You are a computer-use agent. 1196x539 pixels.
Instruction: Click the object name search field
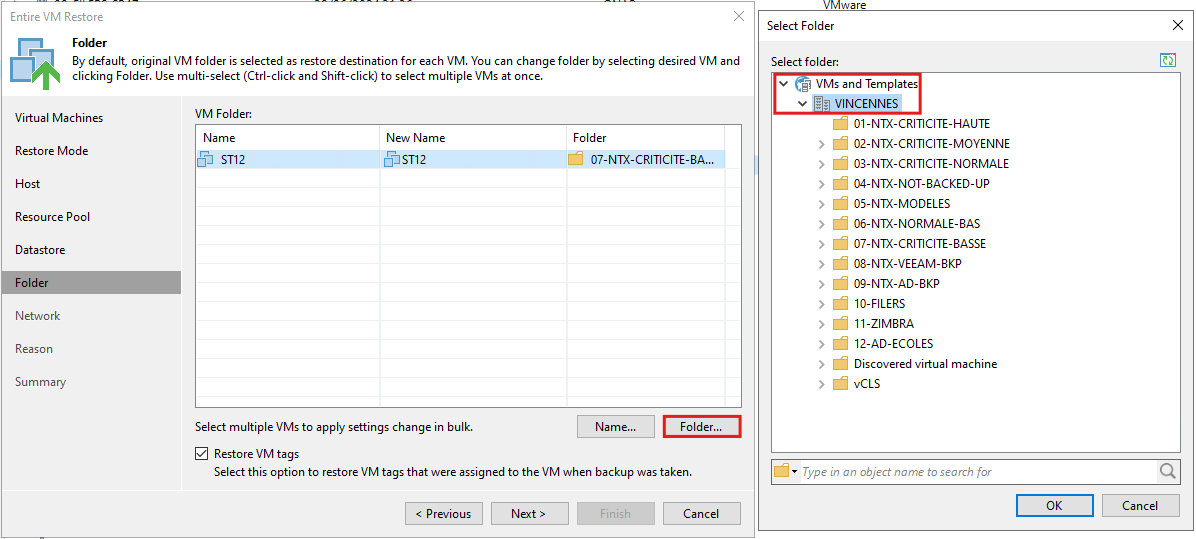(x=978, y=472)
